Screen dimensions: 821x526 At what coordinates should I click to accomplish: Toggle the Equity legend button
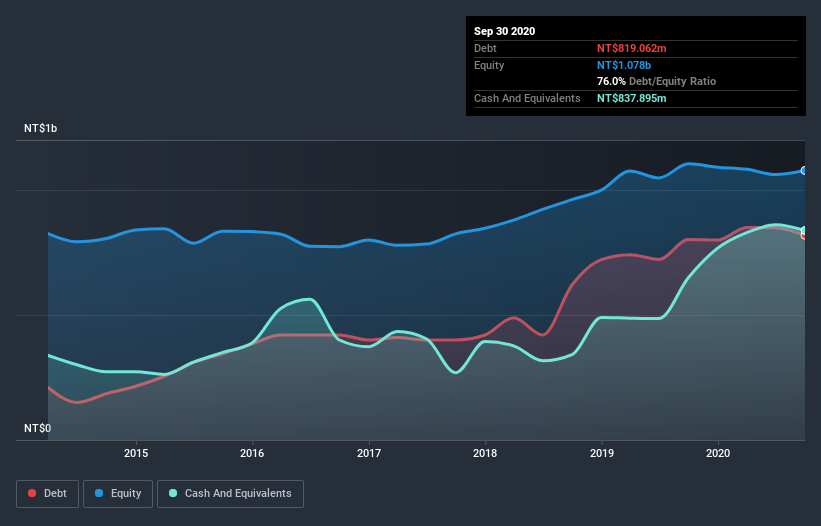tap(118, 494)
